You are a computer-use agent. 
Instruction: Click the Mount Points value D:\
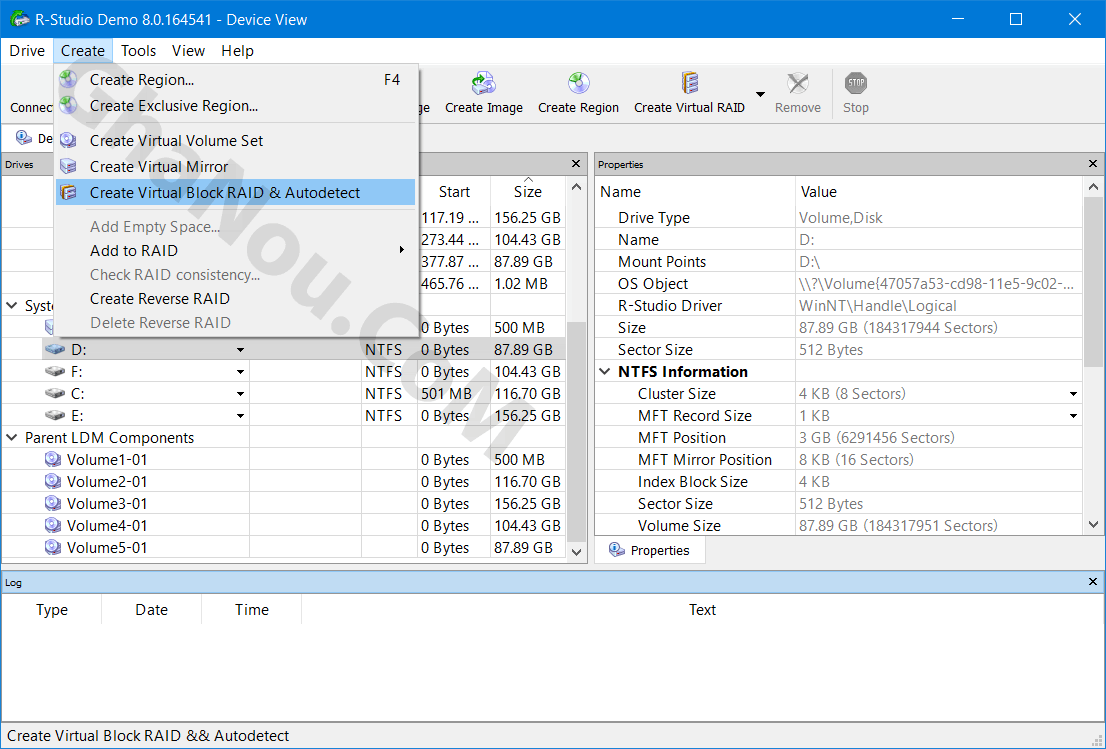point(809,262)
